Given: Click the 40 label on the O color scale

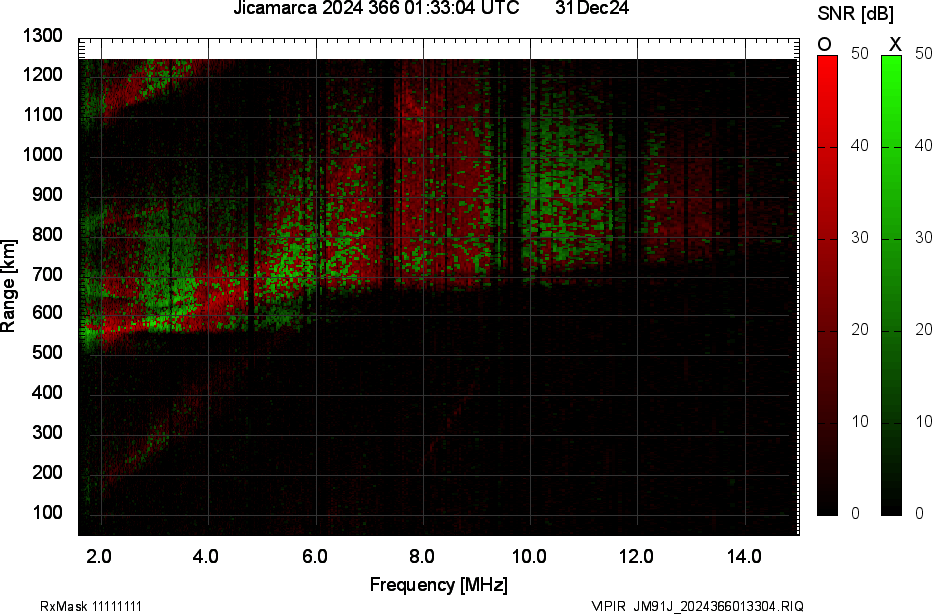Looking at the screenshot, I should pyautogui.click(x=860, y=146).
